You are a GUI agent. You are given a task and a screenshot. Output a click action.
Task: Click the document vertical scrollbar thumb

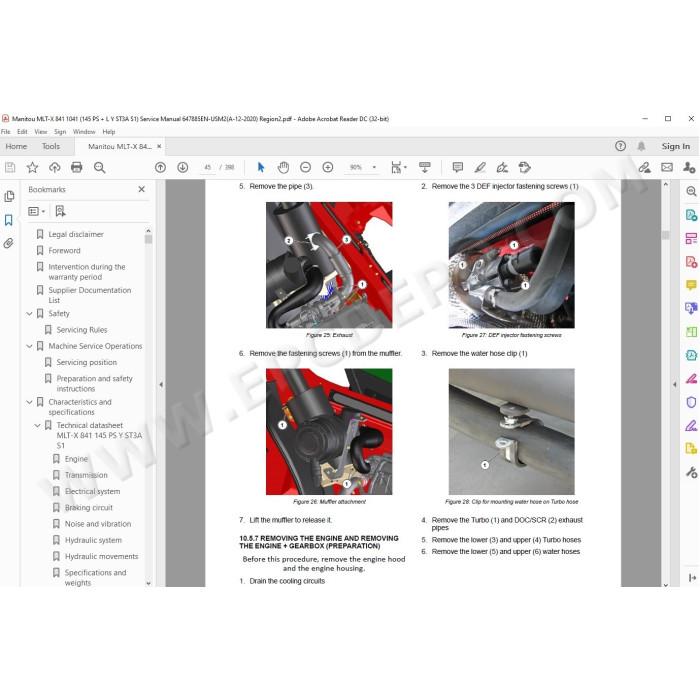tap(666, 235)
